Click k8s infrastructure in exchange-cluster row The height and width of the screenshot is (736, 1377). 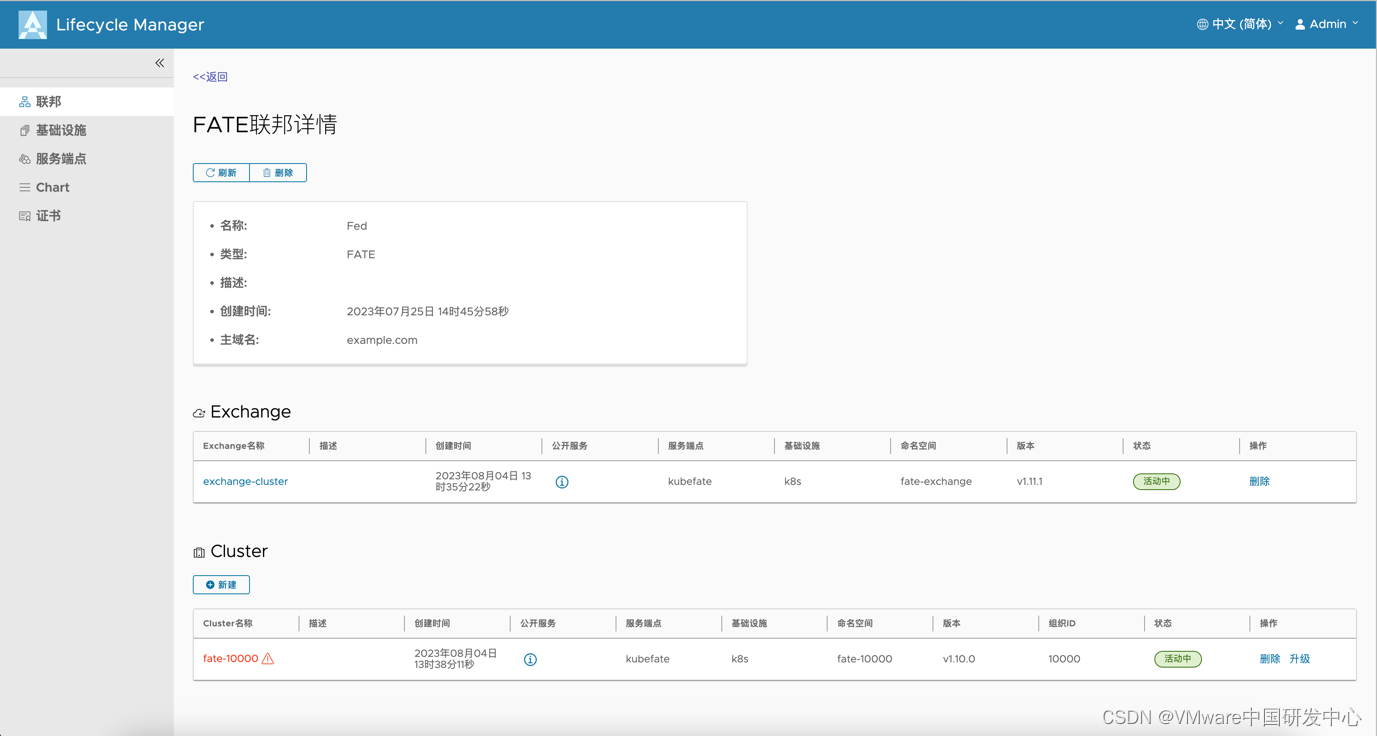[x=793, y=481]
